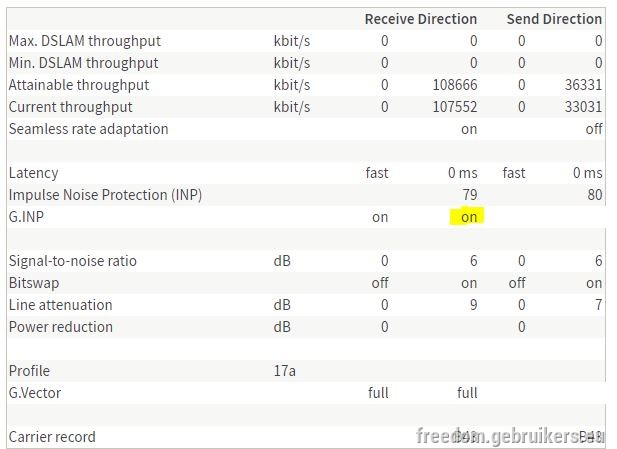
Task: Click the Signal-to-noise ratio label
Action: coord(72,261)
